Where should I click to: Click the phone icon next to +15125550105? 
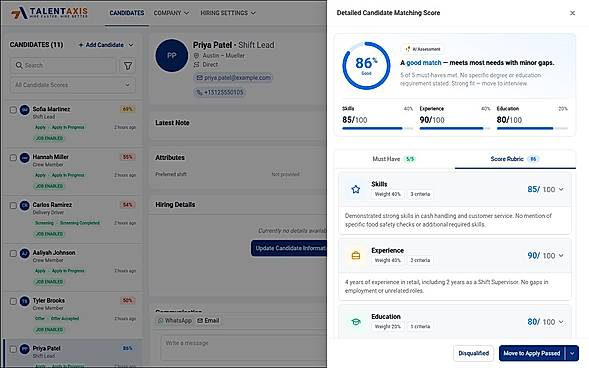(x=199, y=92)
